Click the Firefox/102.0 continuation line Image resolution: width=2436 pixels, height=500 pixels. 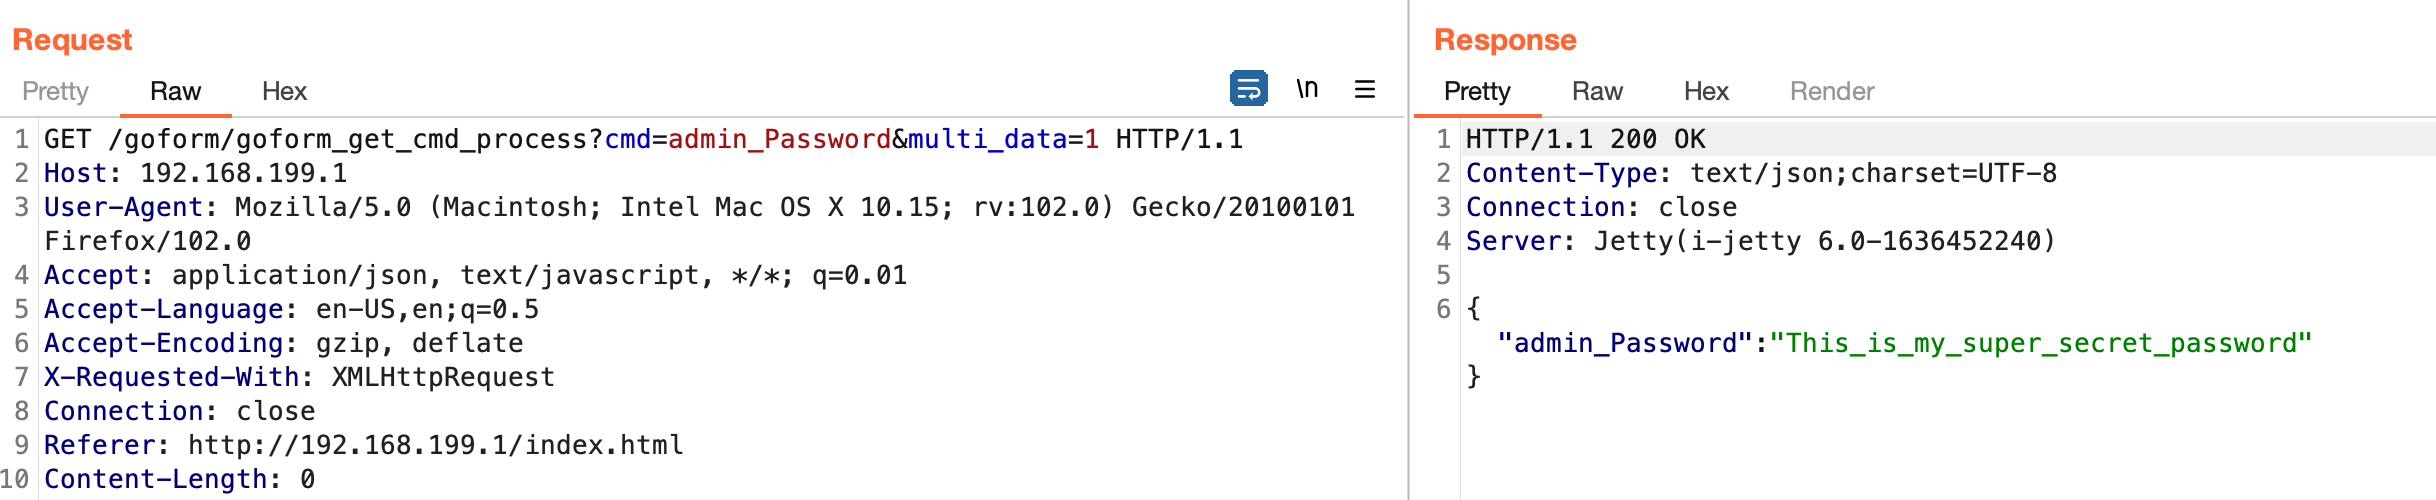coord(148,241)
